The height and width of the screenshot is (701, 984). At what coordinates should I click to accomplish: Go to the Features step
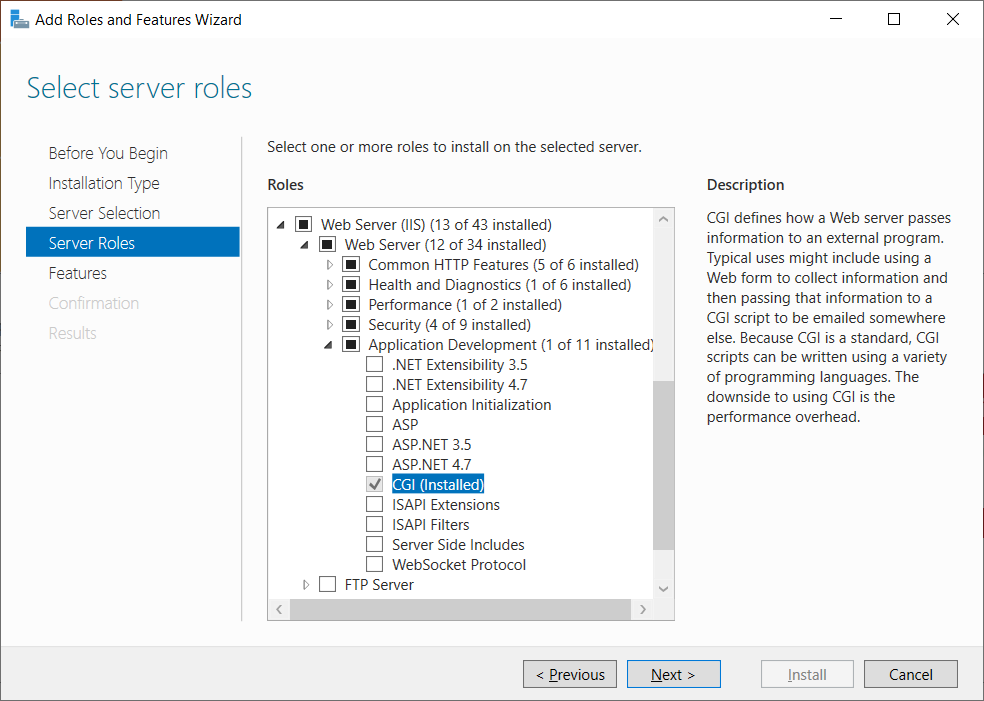click(x=78, y=273)
